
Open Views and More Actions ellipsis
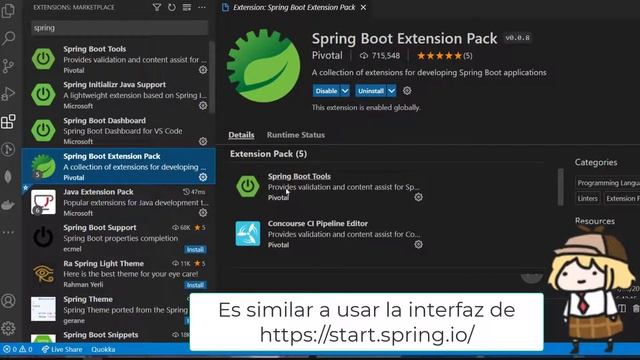tap(202, 7)
